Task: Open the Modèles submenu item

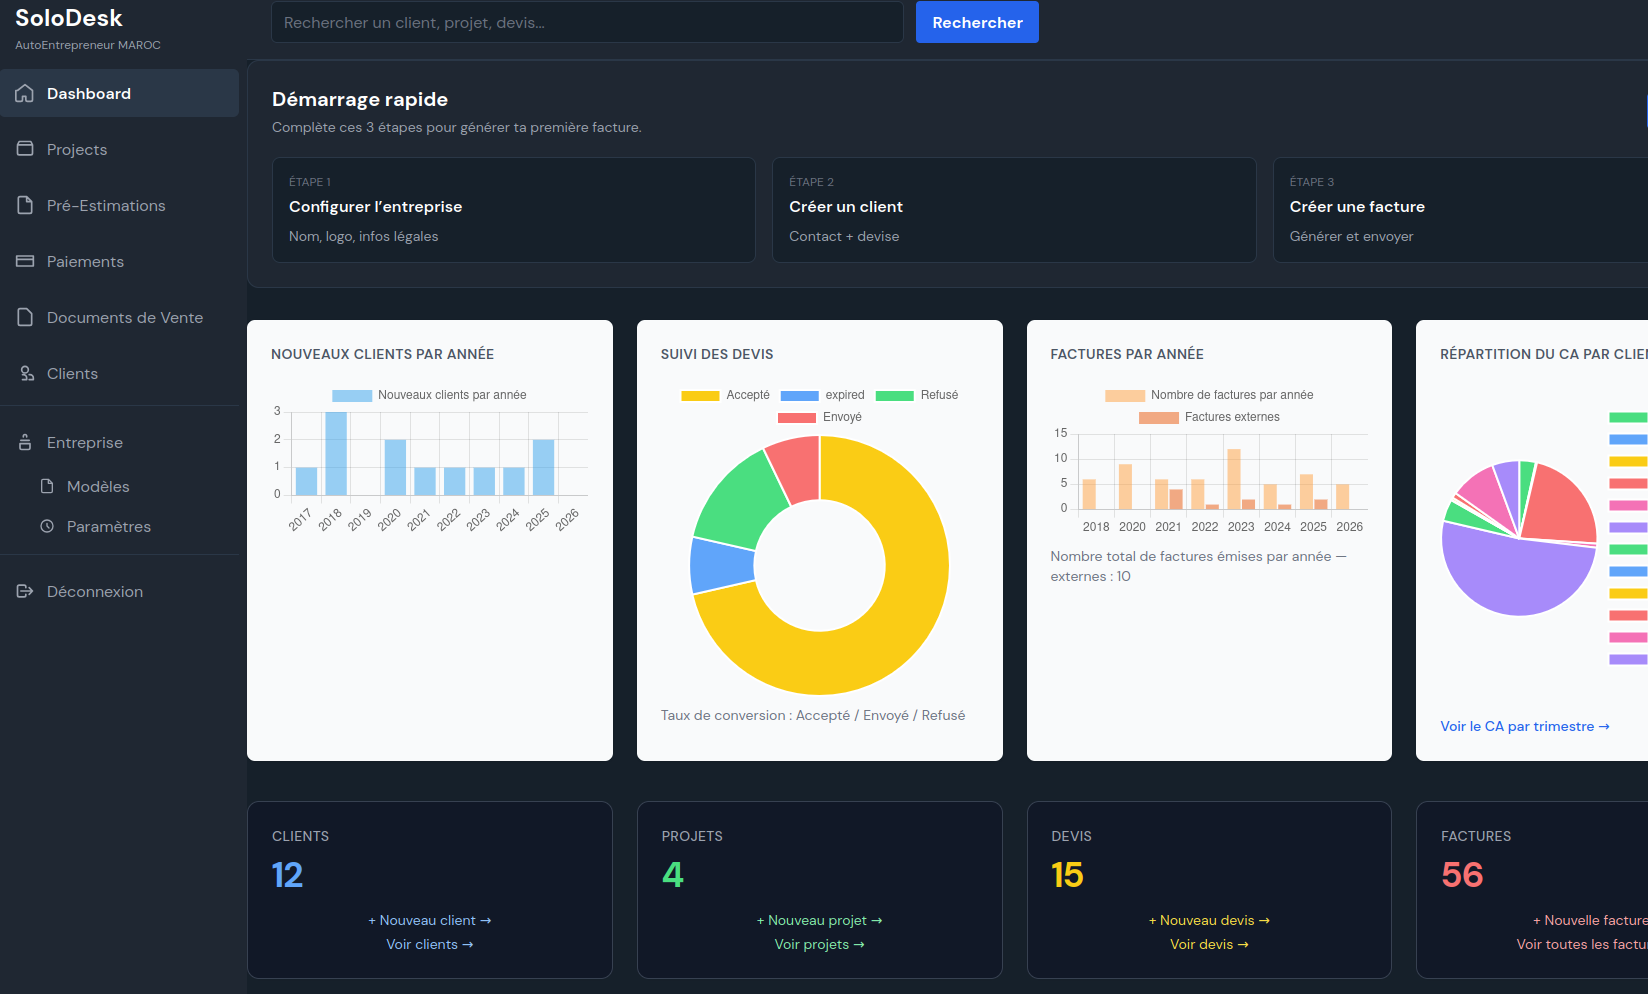Action: tap(98, 486)
